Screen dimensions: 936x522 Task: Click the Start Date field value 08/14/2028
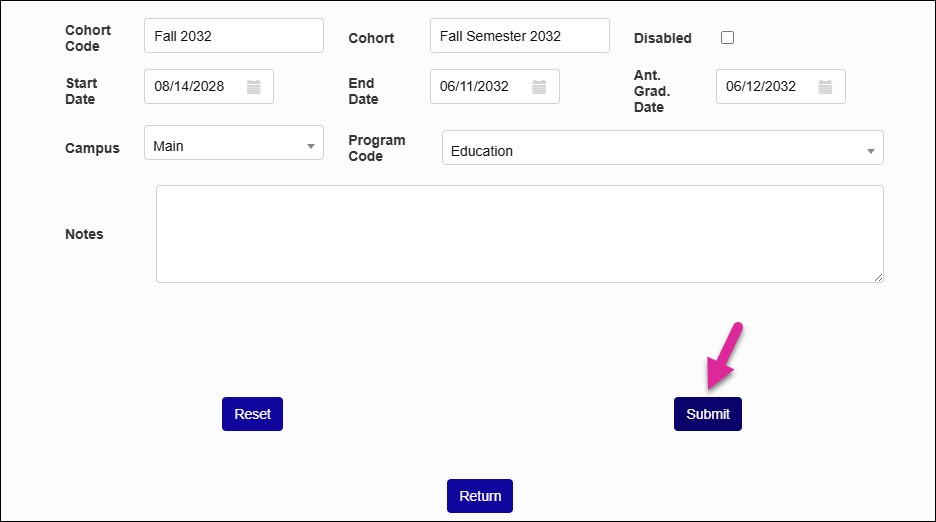point(189,87)
